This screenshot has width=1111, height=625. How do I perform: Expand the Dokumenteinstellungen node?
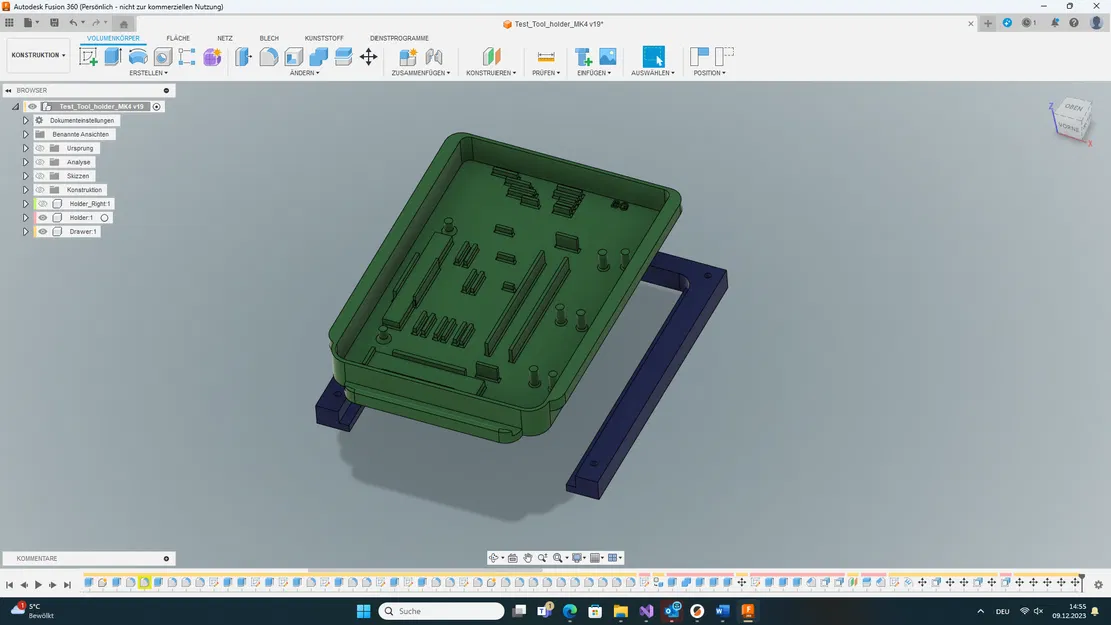tap(26, 120)
